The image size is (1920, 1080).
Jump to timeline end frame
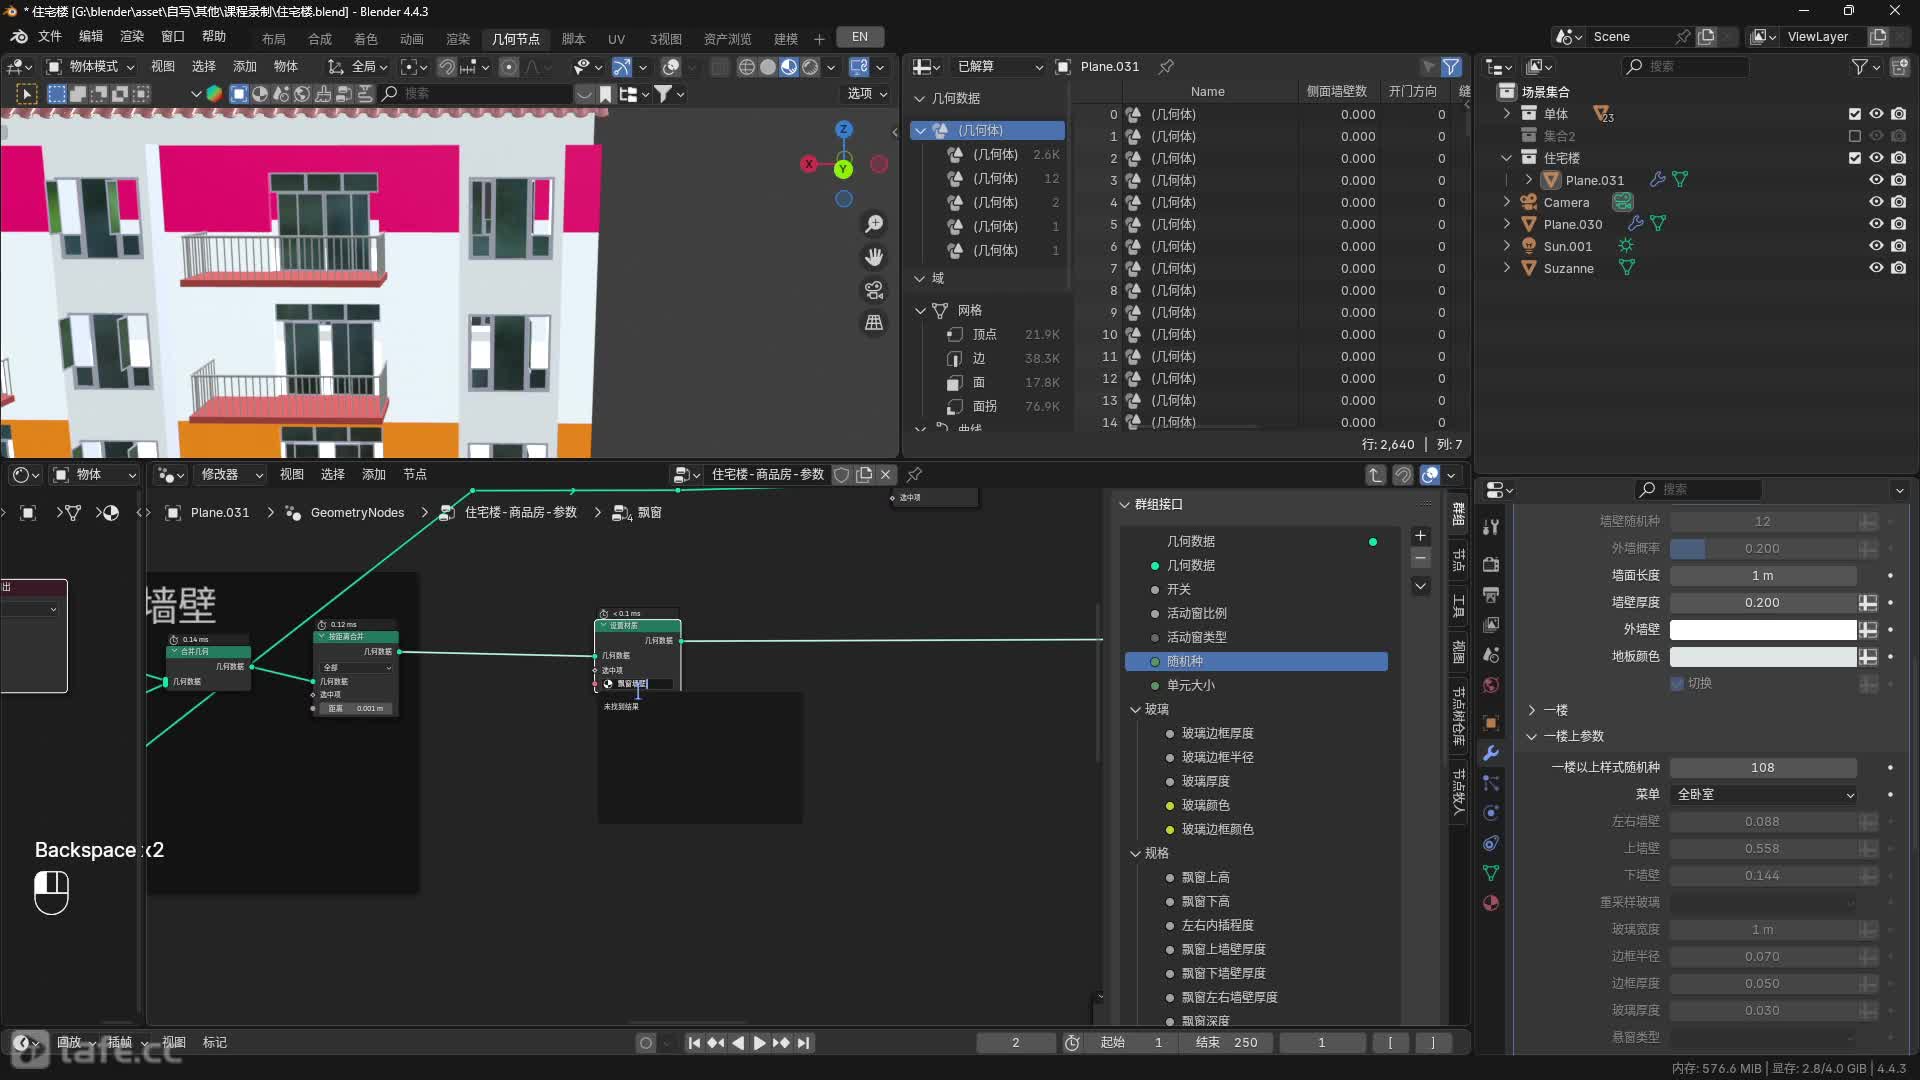click(x=803, y=1043)
